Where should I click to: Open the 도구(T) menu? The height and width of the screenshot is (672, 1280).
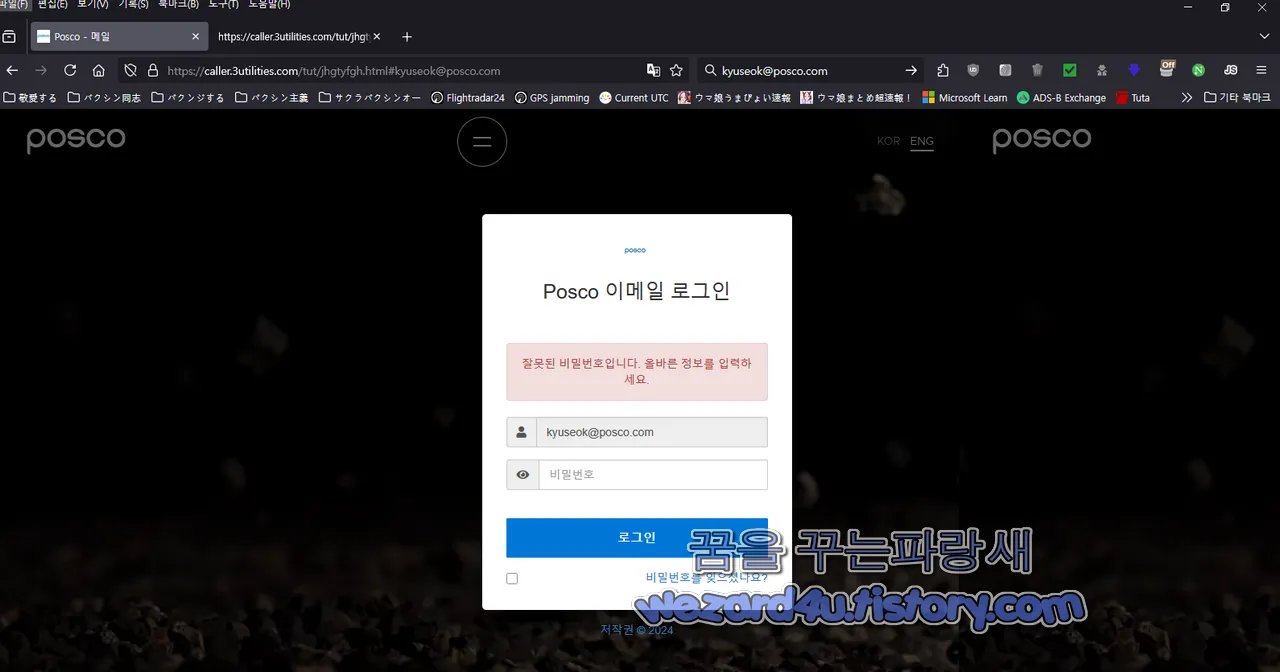[223, 5]
